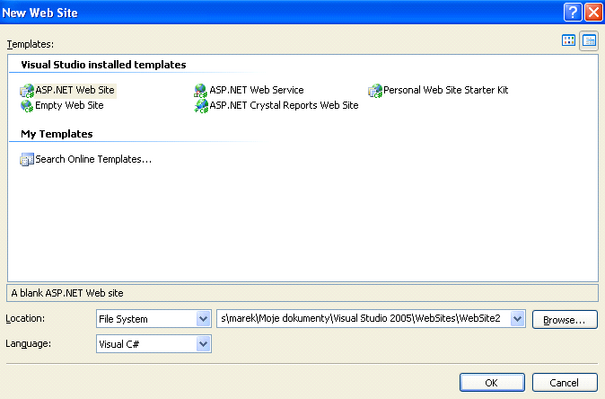
Task: Switch templates to large icons view
Action: (x=569, y=40)
